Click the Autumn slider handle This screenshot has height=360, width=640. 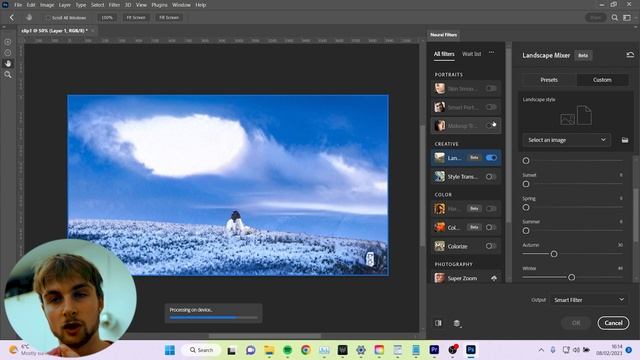554,254
